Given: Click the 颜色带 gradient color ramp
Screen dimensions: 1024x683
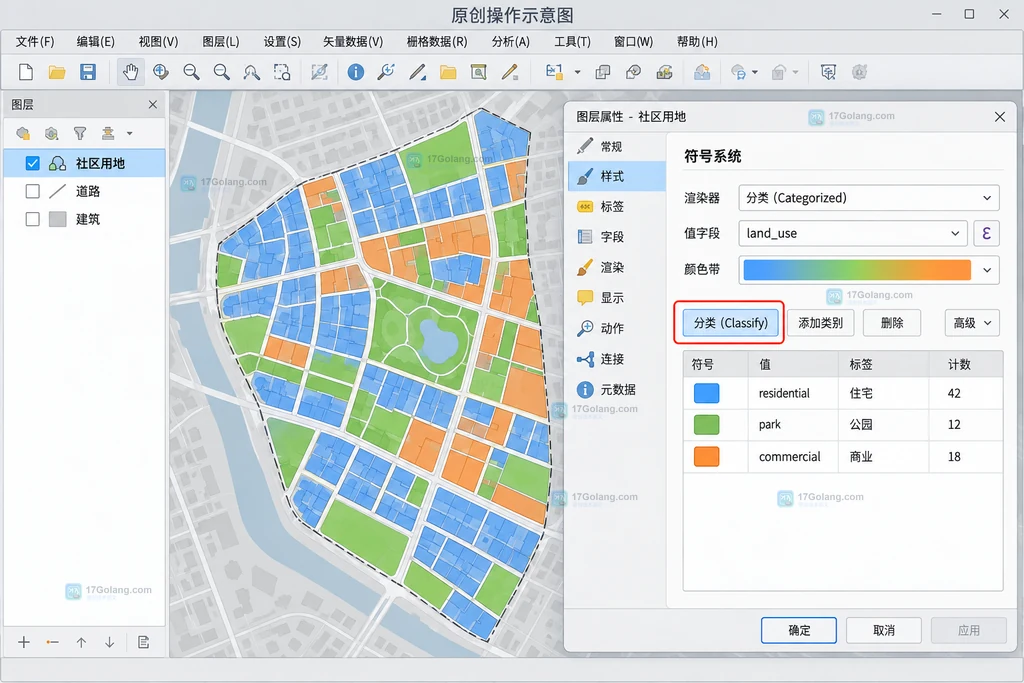Looking at the screenshot, I should click(x=857, y=270).
